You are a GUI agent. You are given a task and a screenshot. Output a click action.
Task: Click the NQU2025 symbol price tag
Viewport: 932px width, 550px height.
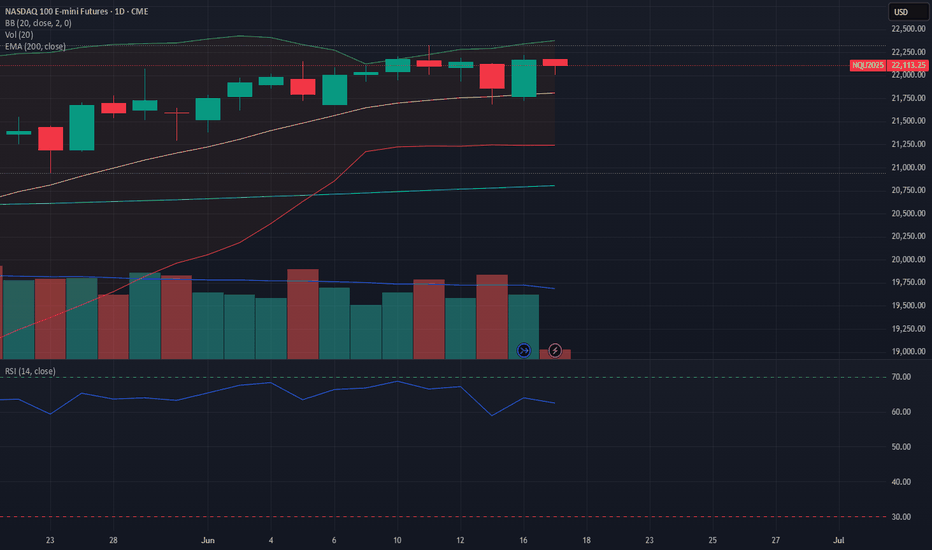coord(868,65)
